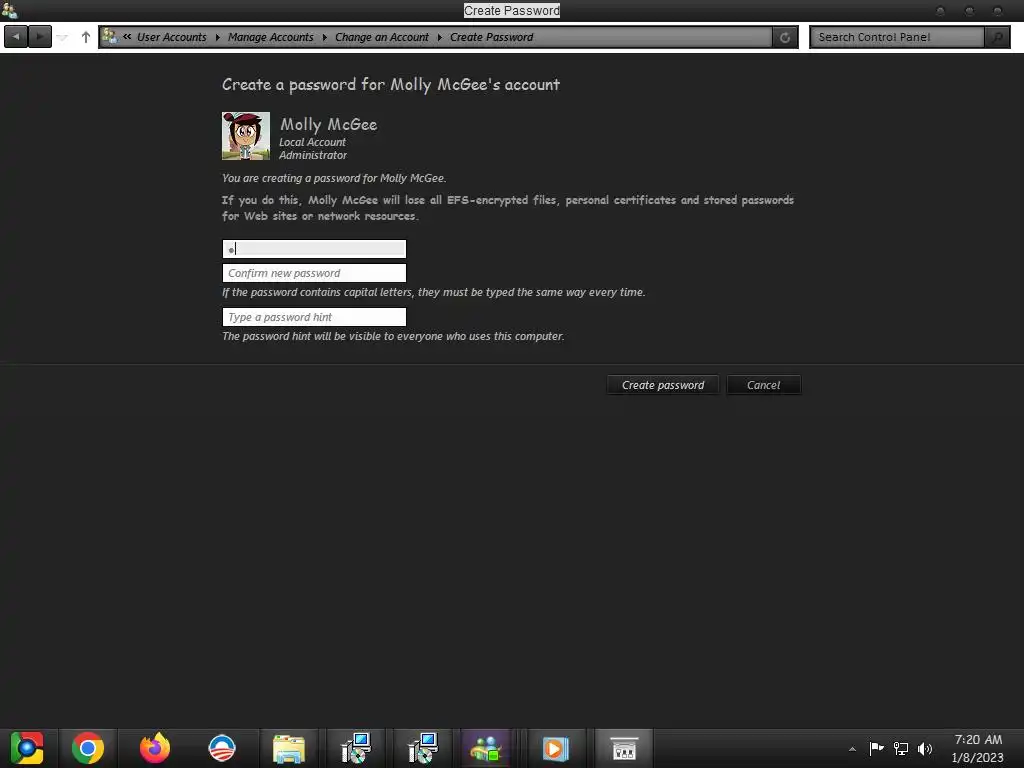This screenshot has width=1024, height=768.
Task: Go back with the Back arrow button
Action: tap(16, 37)
